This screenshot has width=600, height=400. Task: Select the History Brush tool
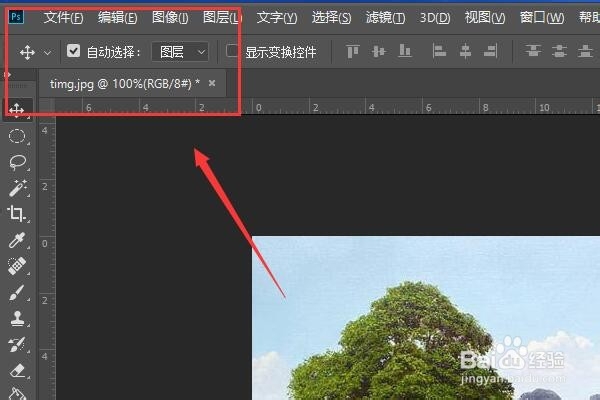click(17, 344)
